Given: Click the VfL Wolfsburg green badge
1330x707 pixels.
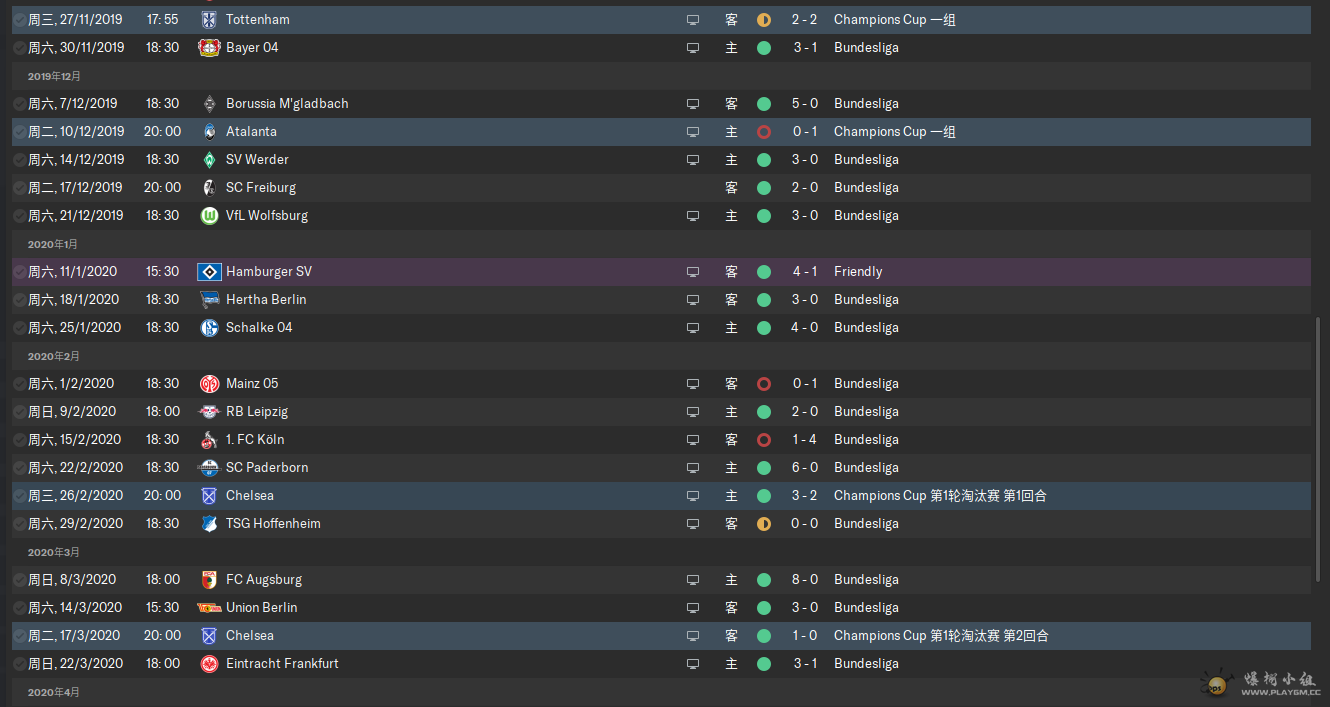Looking at the screenshot, I should point(209,215).
